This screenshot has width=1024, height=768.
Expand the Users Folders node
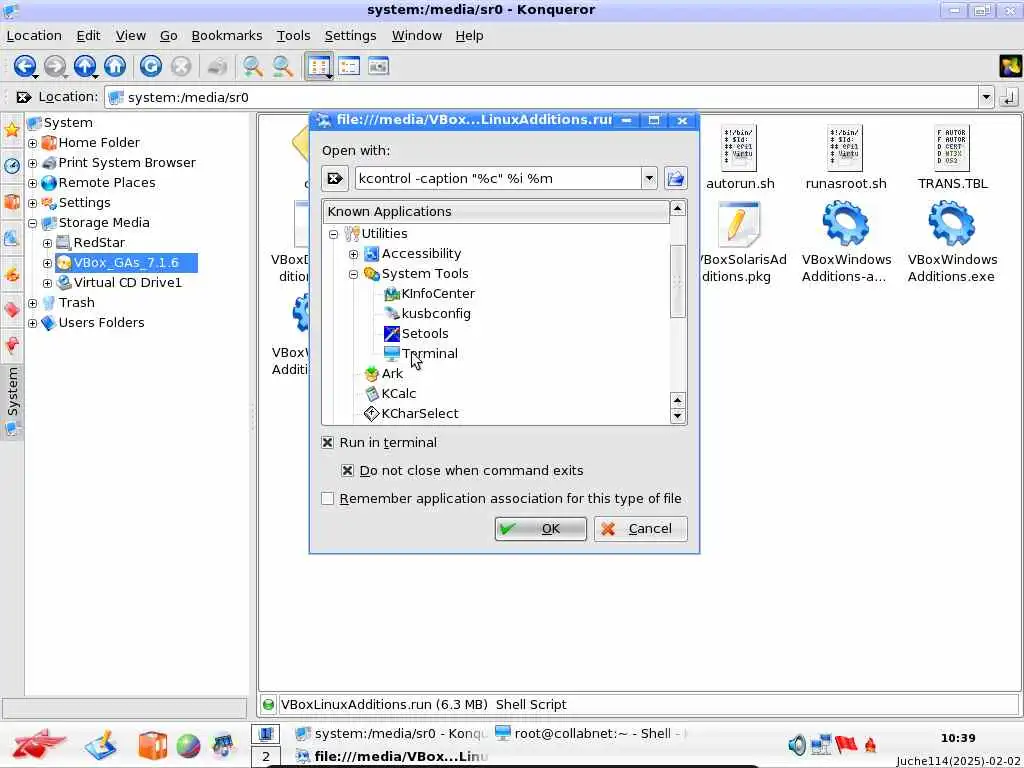(33, 323)
